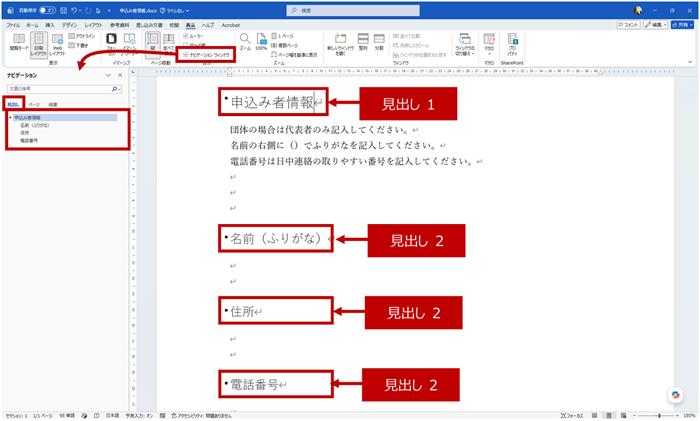Click the 共有 share button
Image resolution: width=700 pixels, height=421 pixels.
(683, 25)
